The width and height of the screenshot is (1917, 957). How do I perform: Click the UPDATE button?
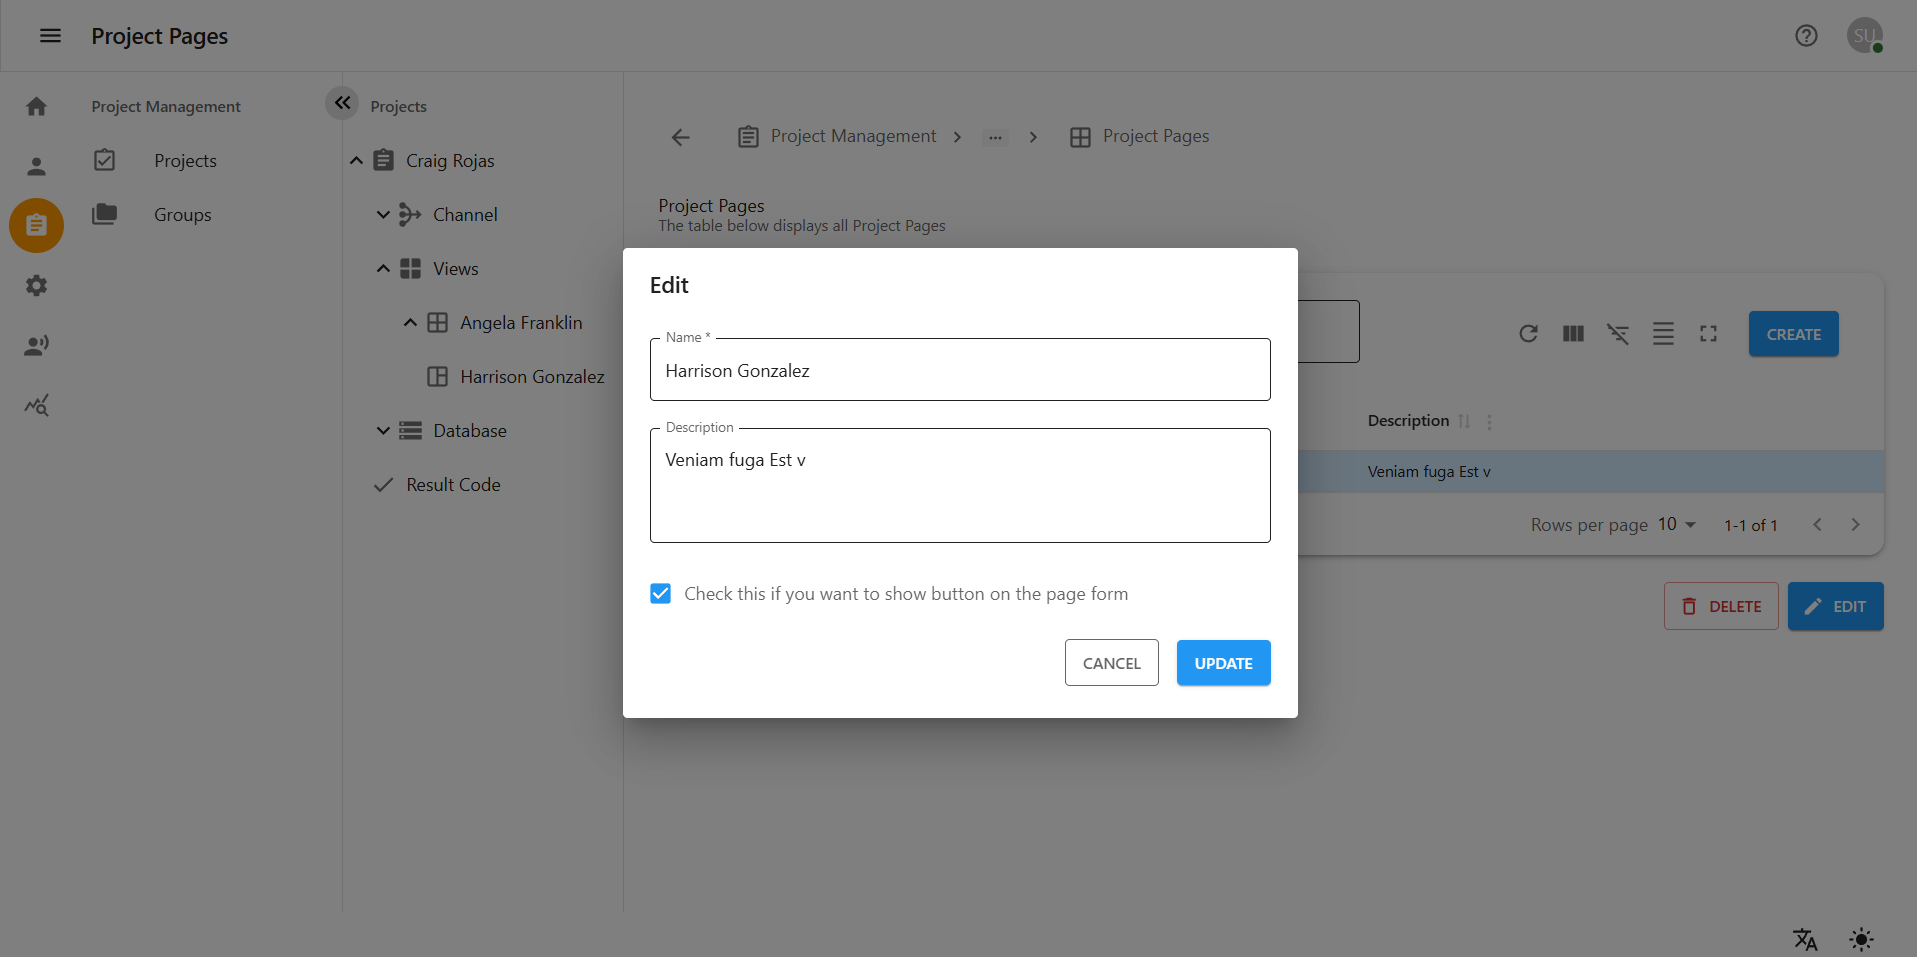pos(1223,663)
